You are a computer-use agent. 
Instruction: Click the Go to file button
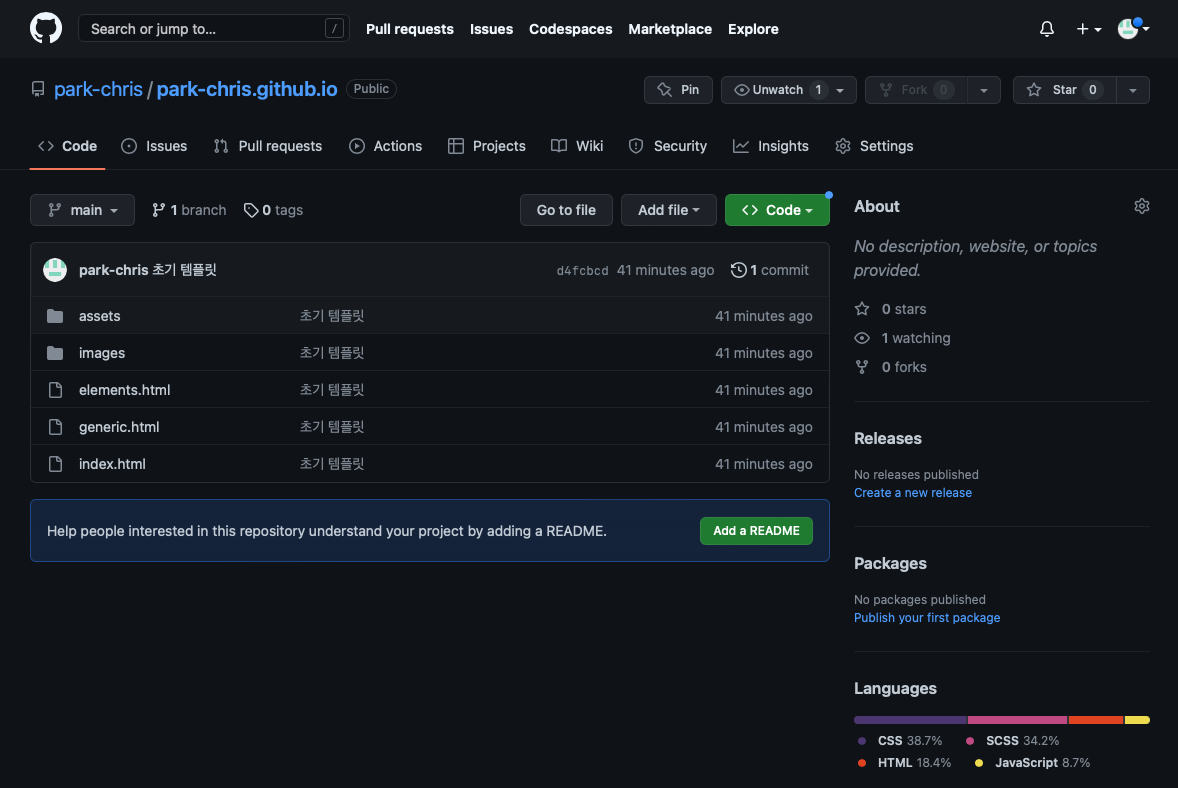[566, 210]
